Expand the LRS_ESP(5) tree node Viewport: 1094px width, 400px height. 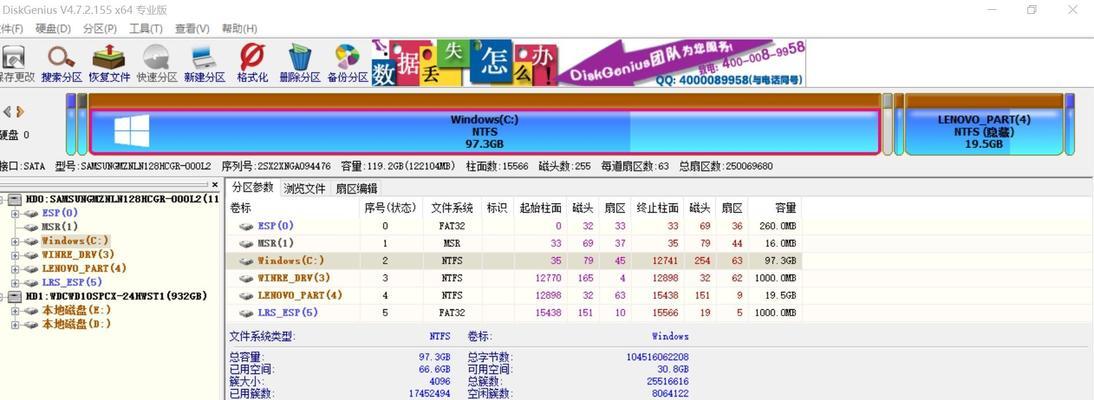[15, 283]
